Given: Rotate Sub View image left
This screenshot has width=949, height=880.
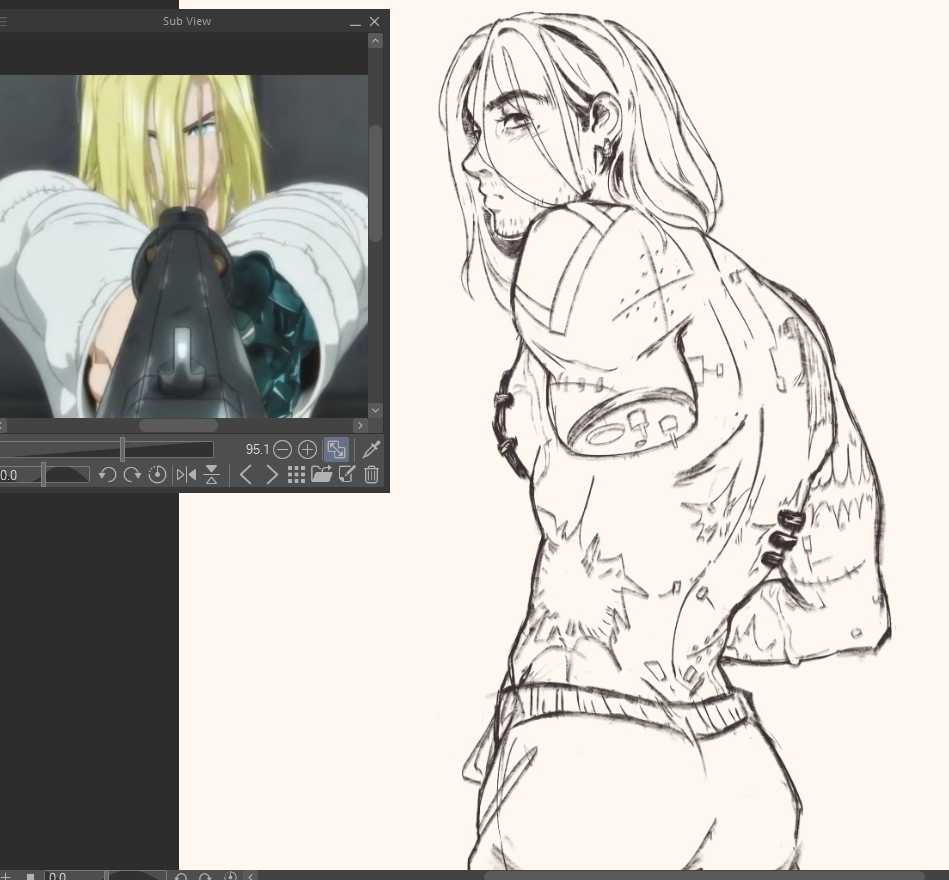Looking at the screenshot, I should click(107, 475).
